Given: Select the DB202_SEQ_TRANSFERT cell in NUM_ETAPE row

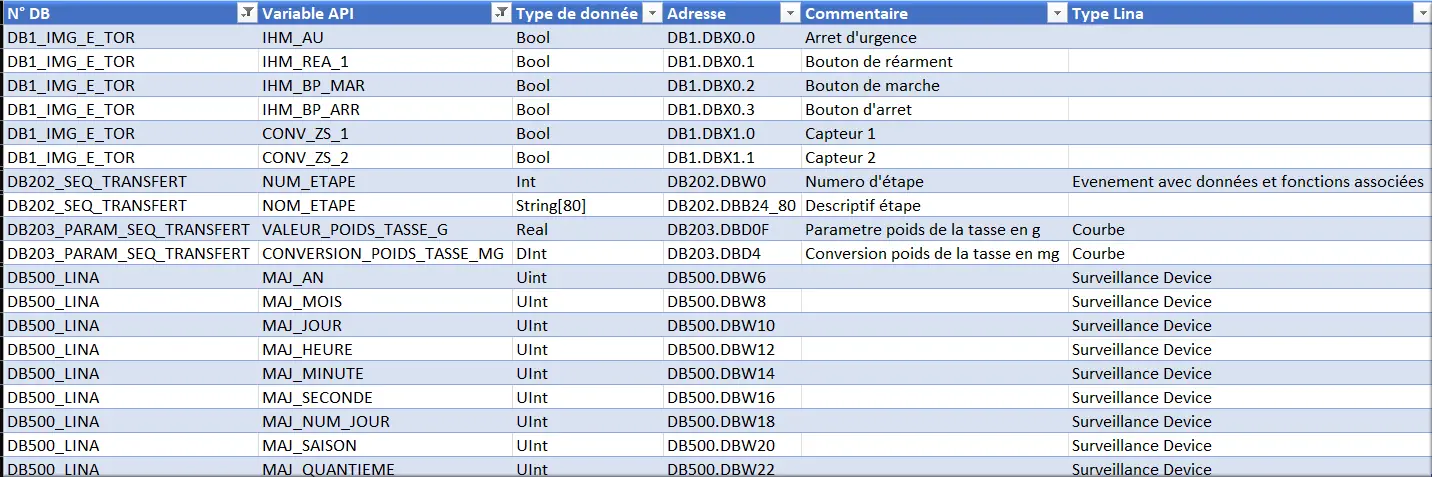Looking at the screenshot, I should 130,181.
